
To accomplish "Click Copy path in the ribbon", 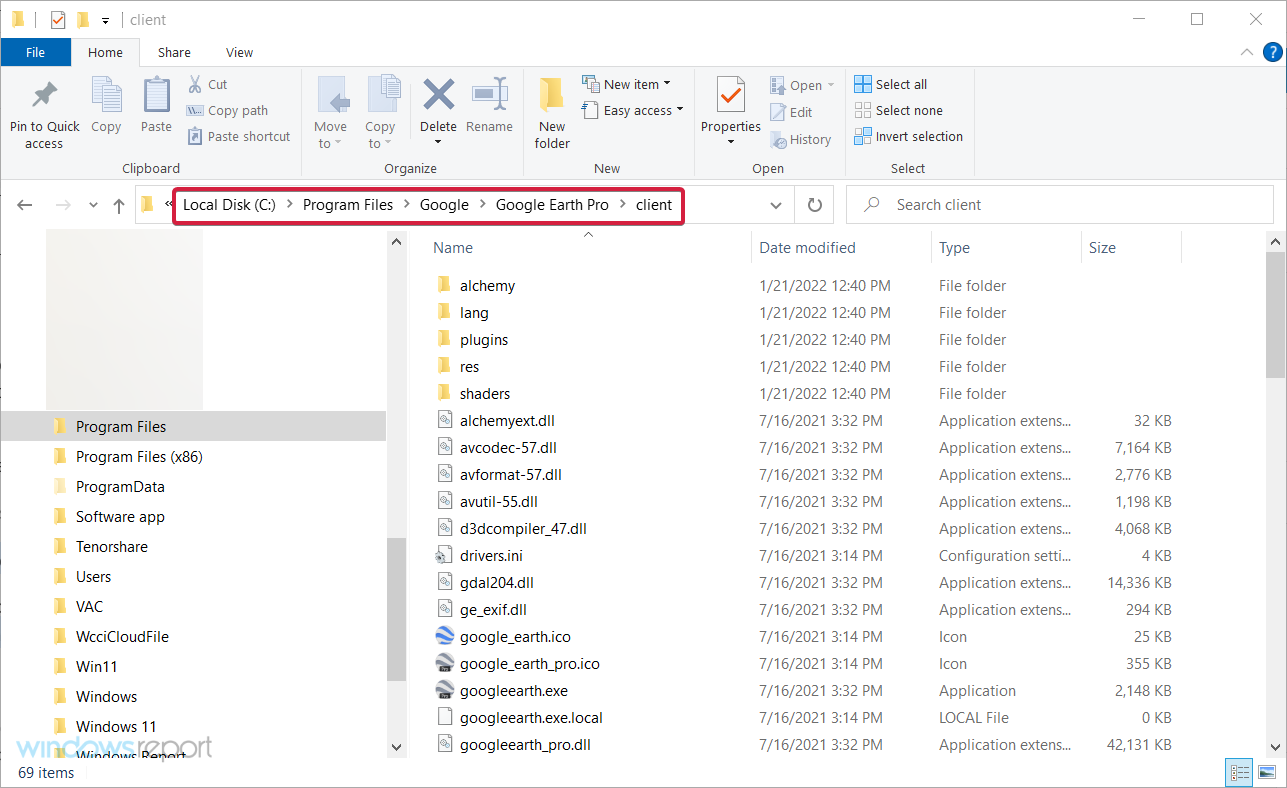I will [x=228, y=111].
